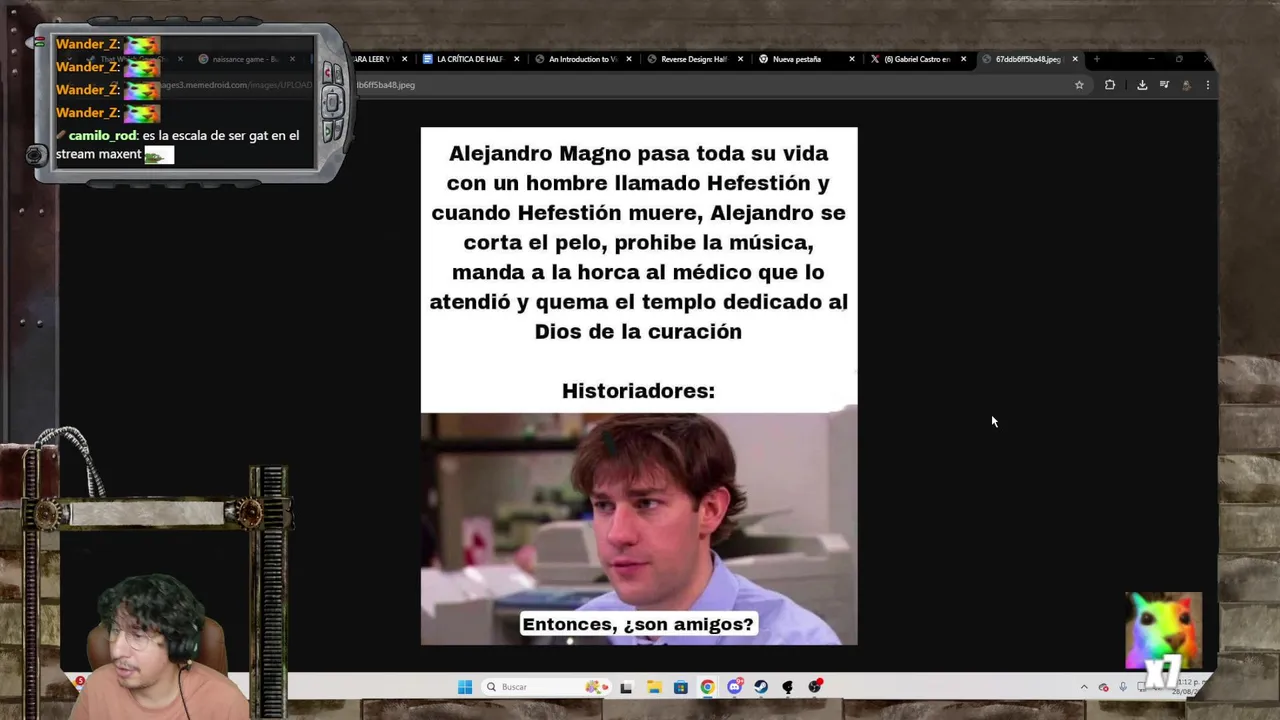Screen dimensions: 1280x720
Task: Open the black bird app icon on taskbar
Action: coord(788,687)
